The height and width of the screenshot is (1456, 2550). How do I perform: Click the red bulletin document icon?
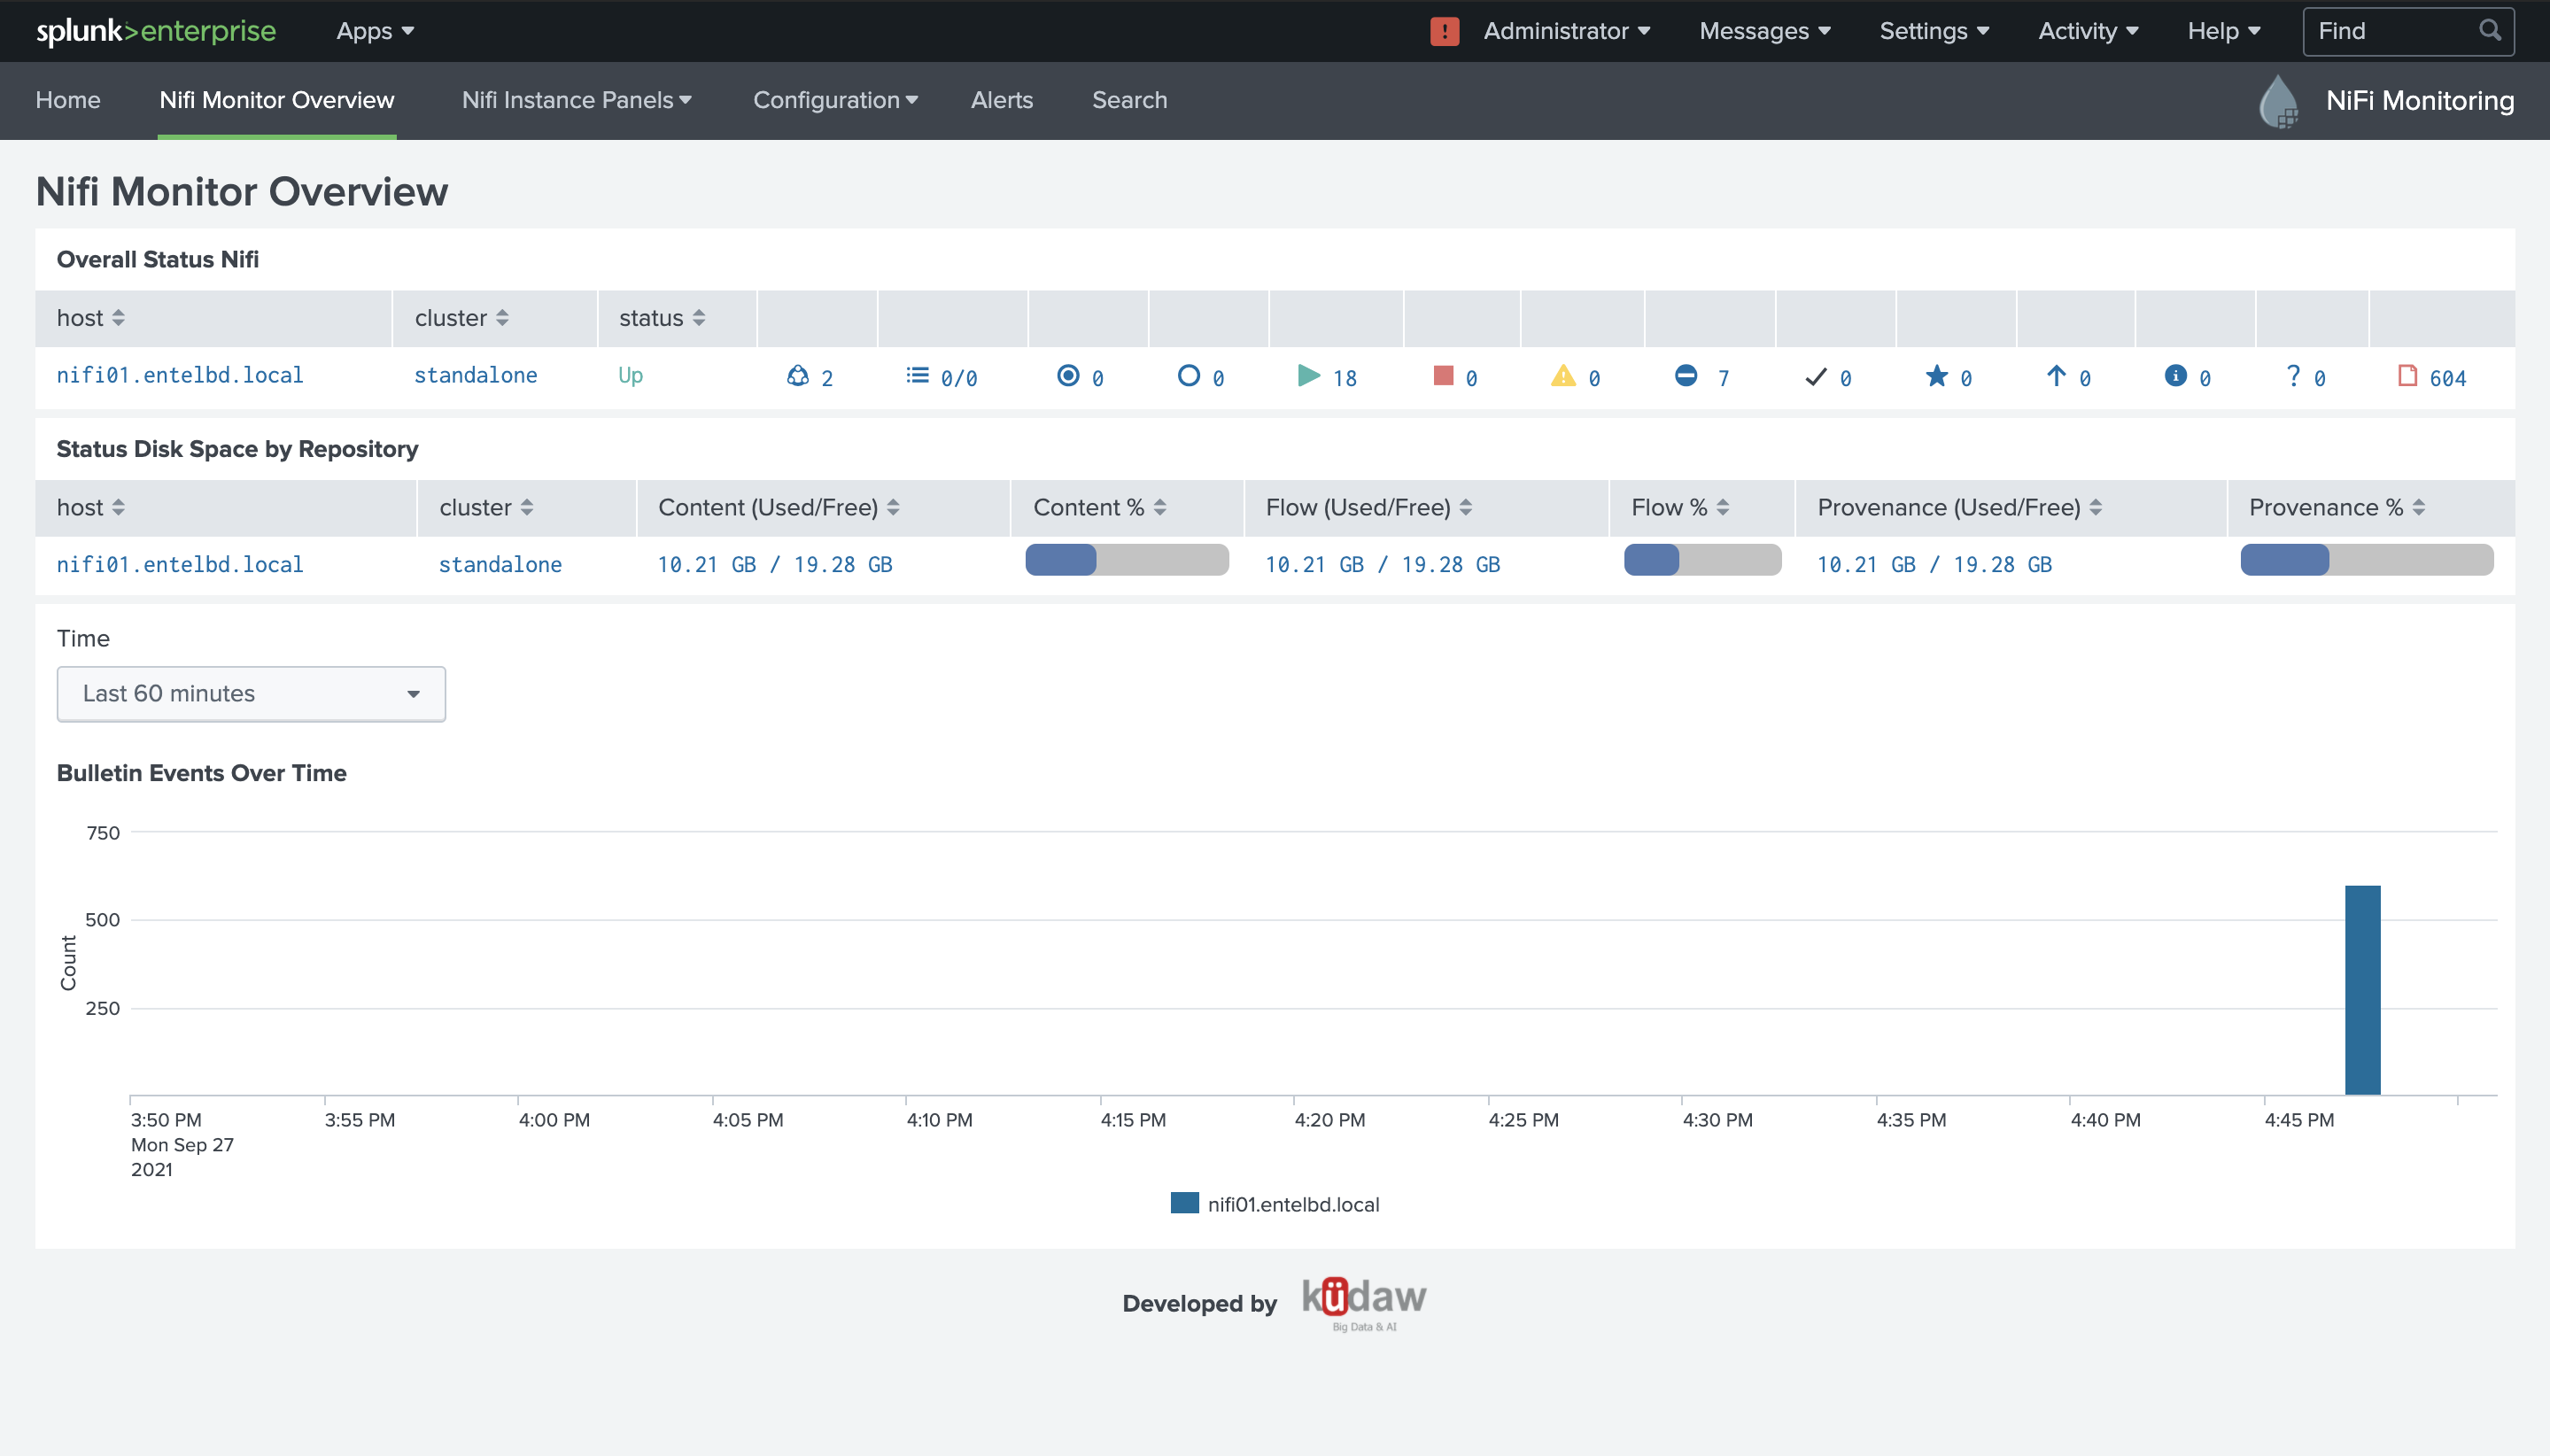pyautogui.click(x=2408, y=376)
